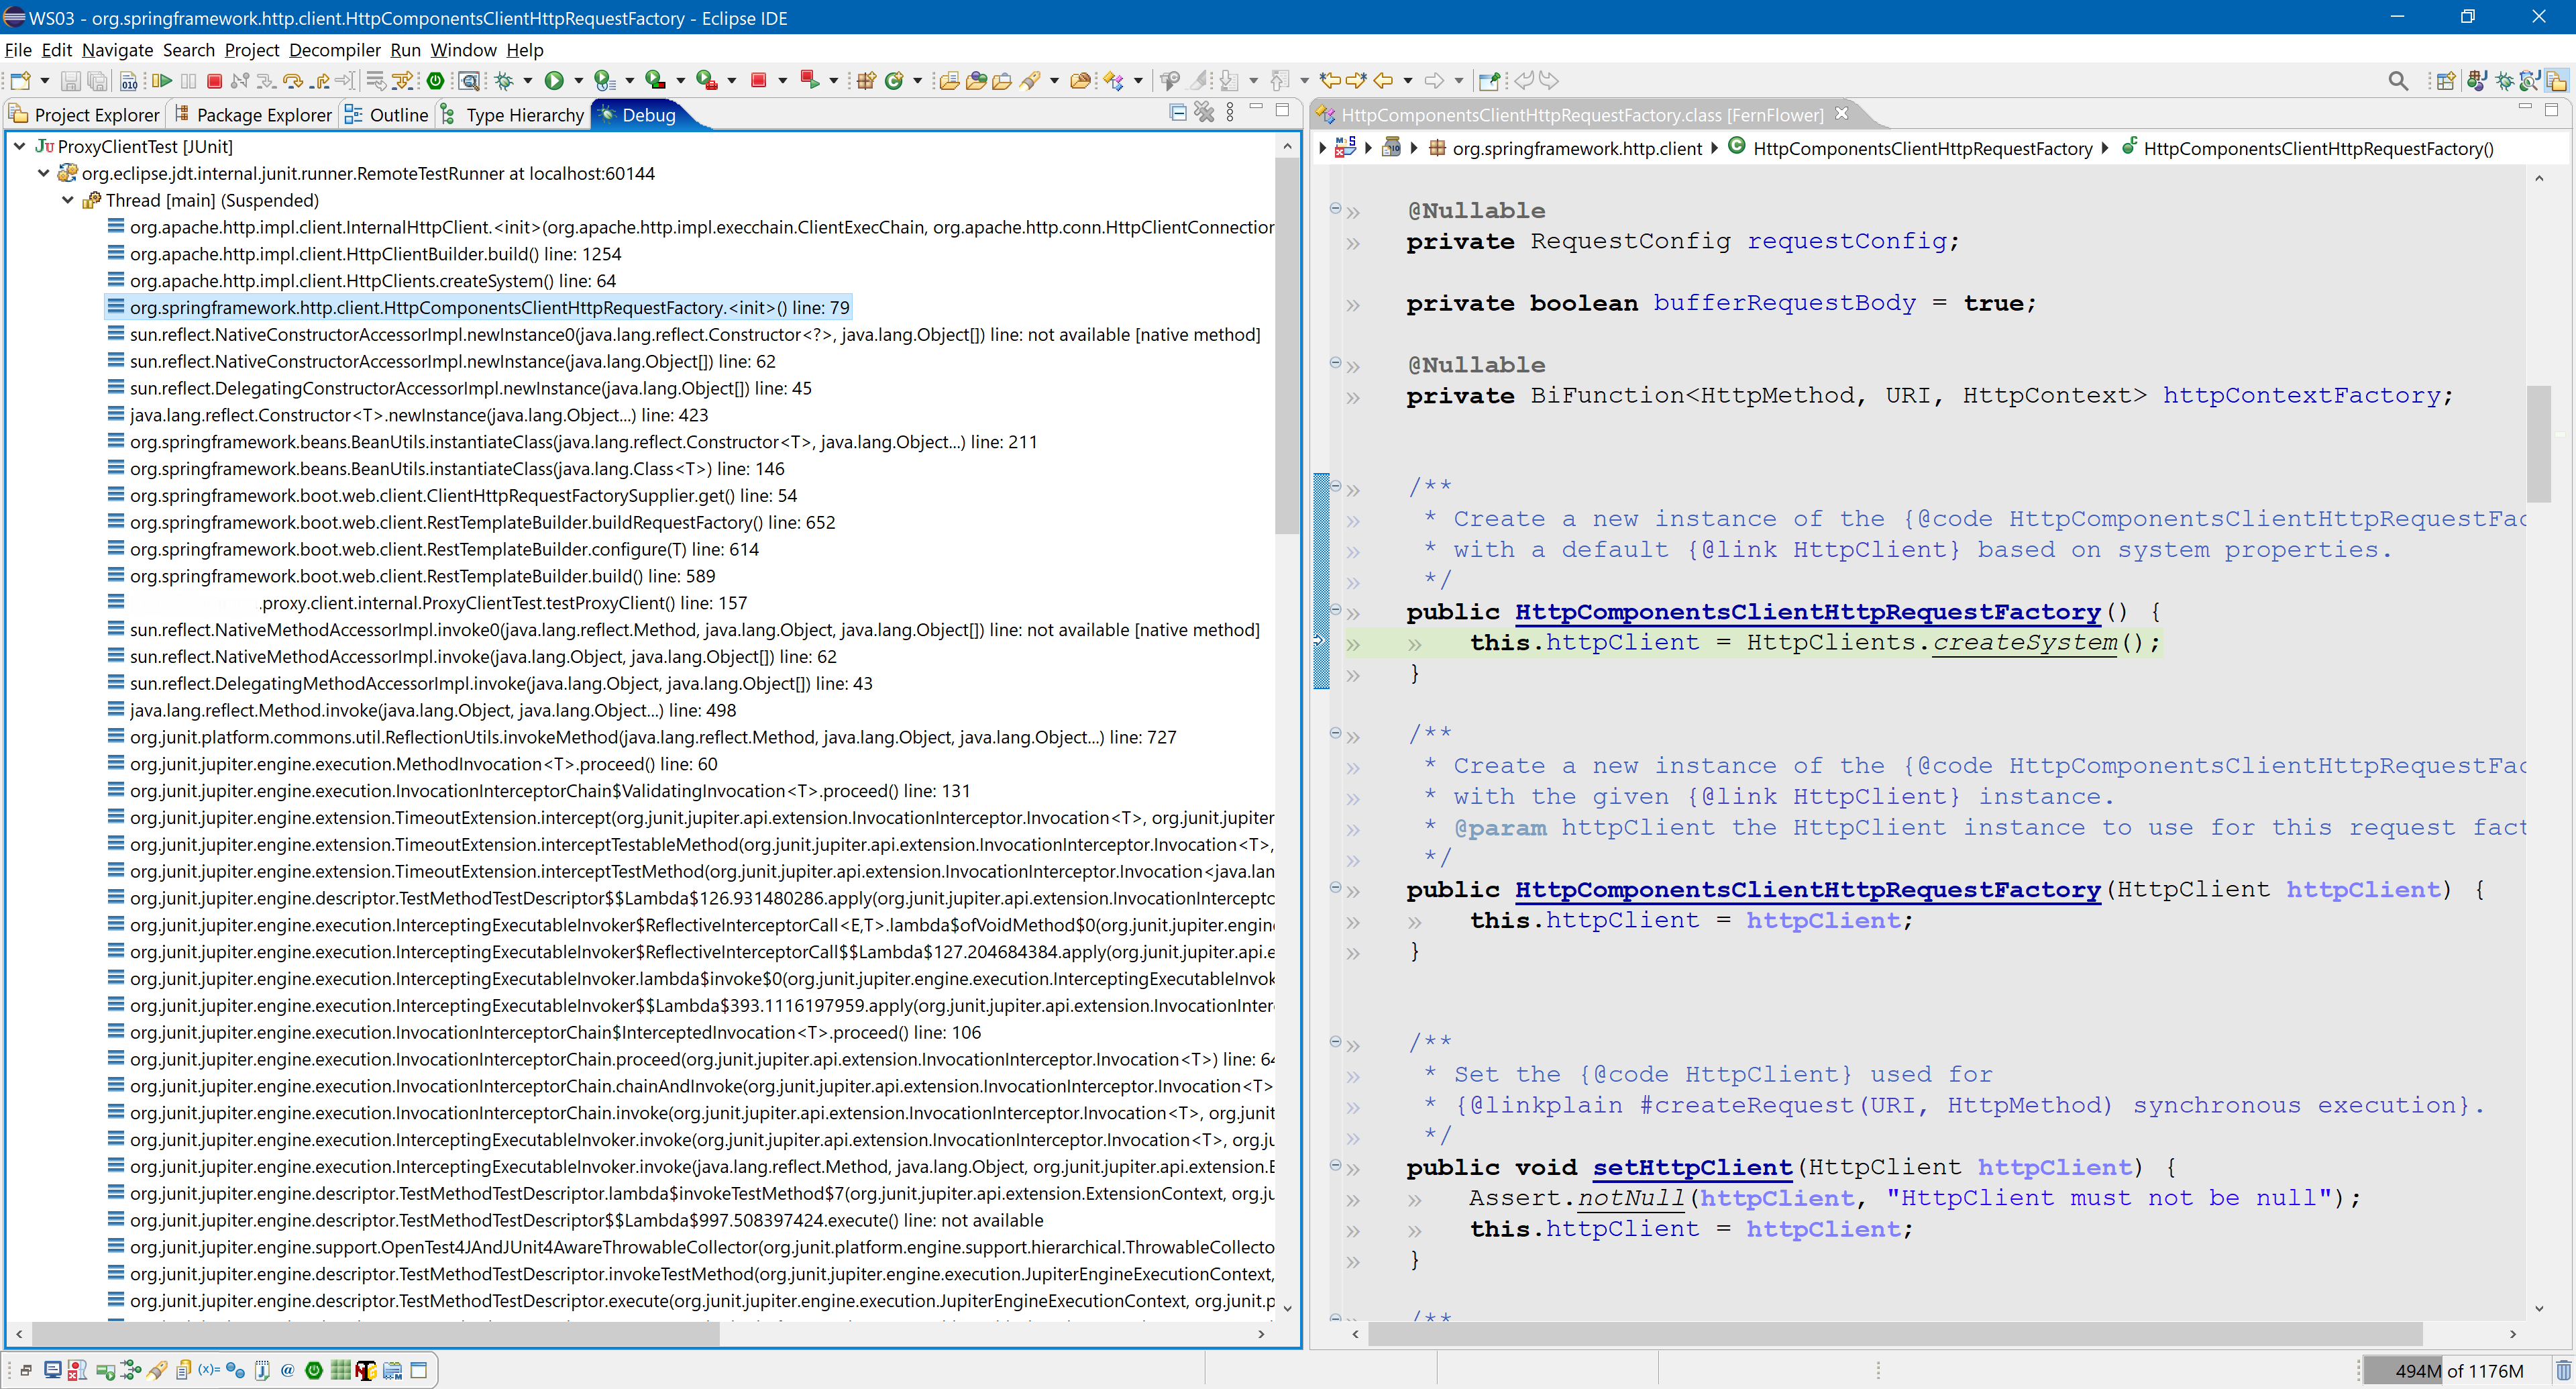Image resolution: width=2576 pixels, height=1389 pixels.
Task: Resume the suspended thread
Action: [163, 81]
